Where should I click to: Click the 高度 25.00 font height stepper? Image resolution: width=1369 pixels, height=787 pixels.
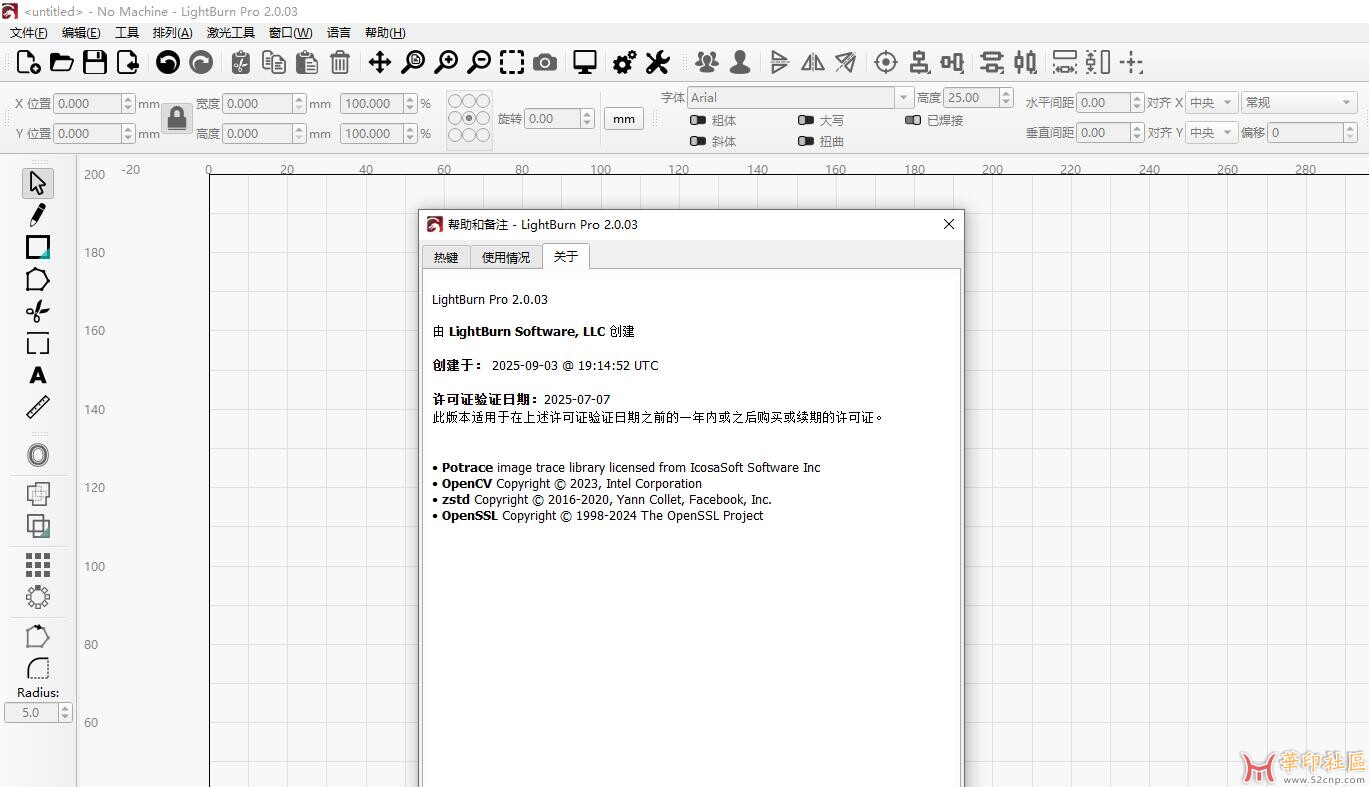[1004, 97]
